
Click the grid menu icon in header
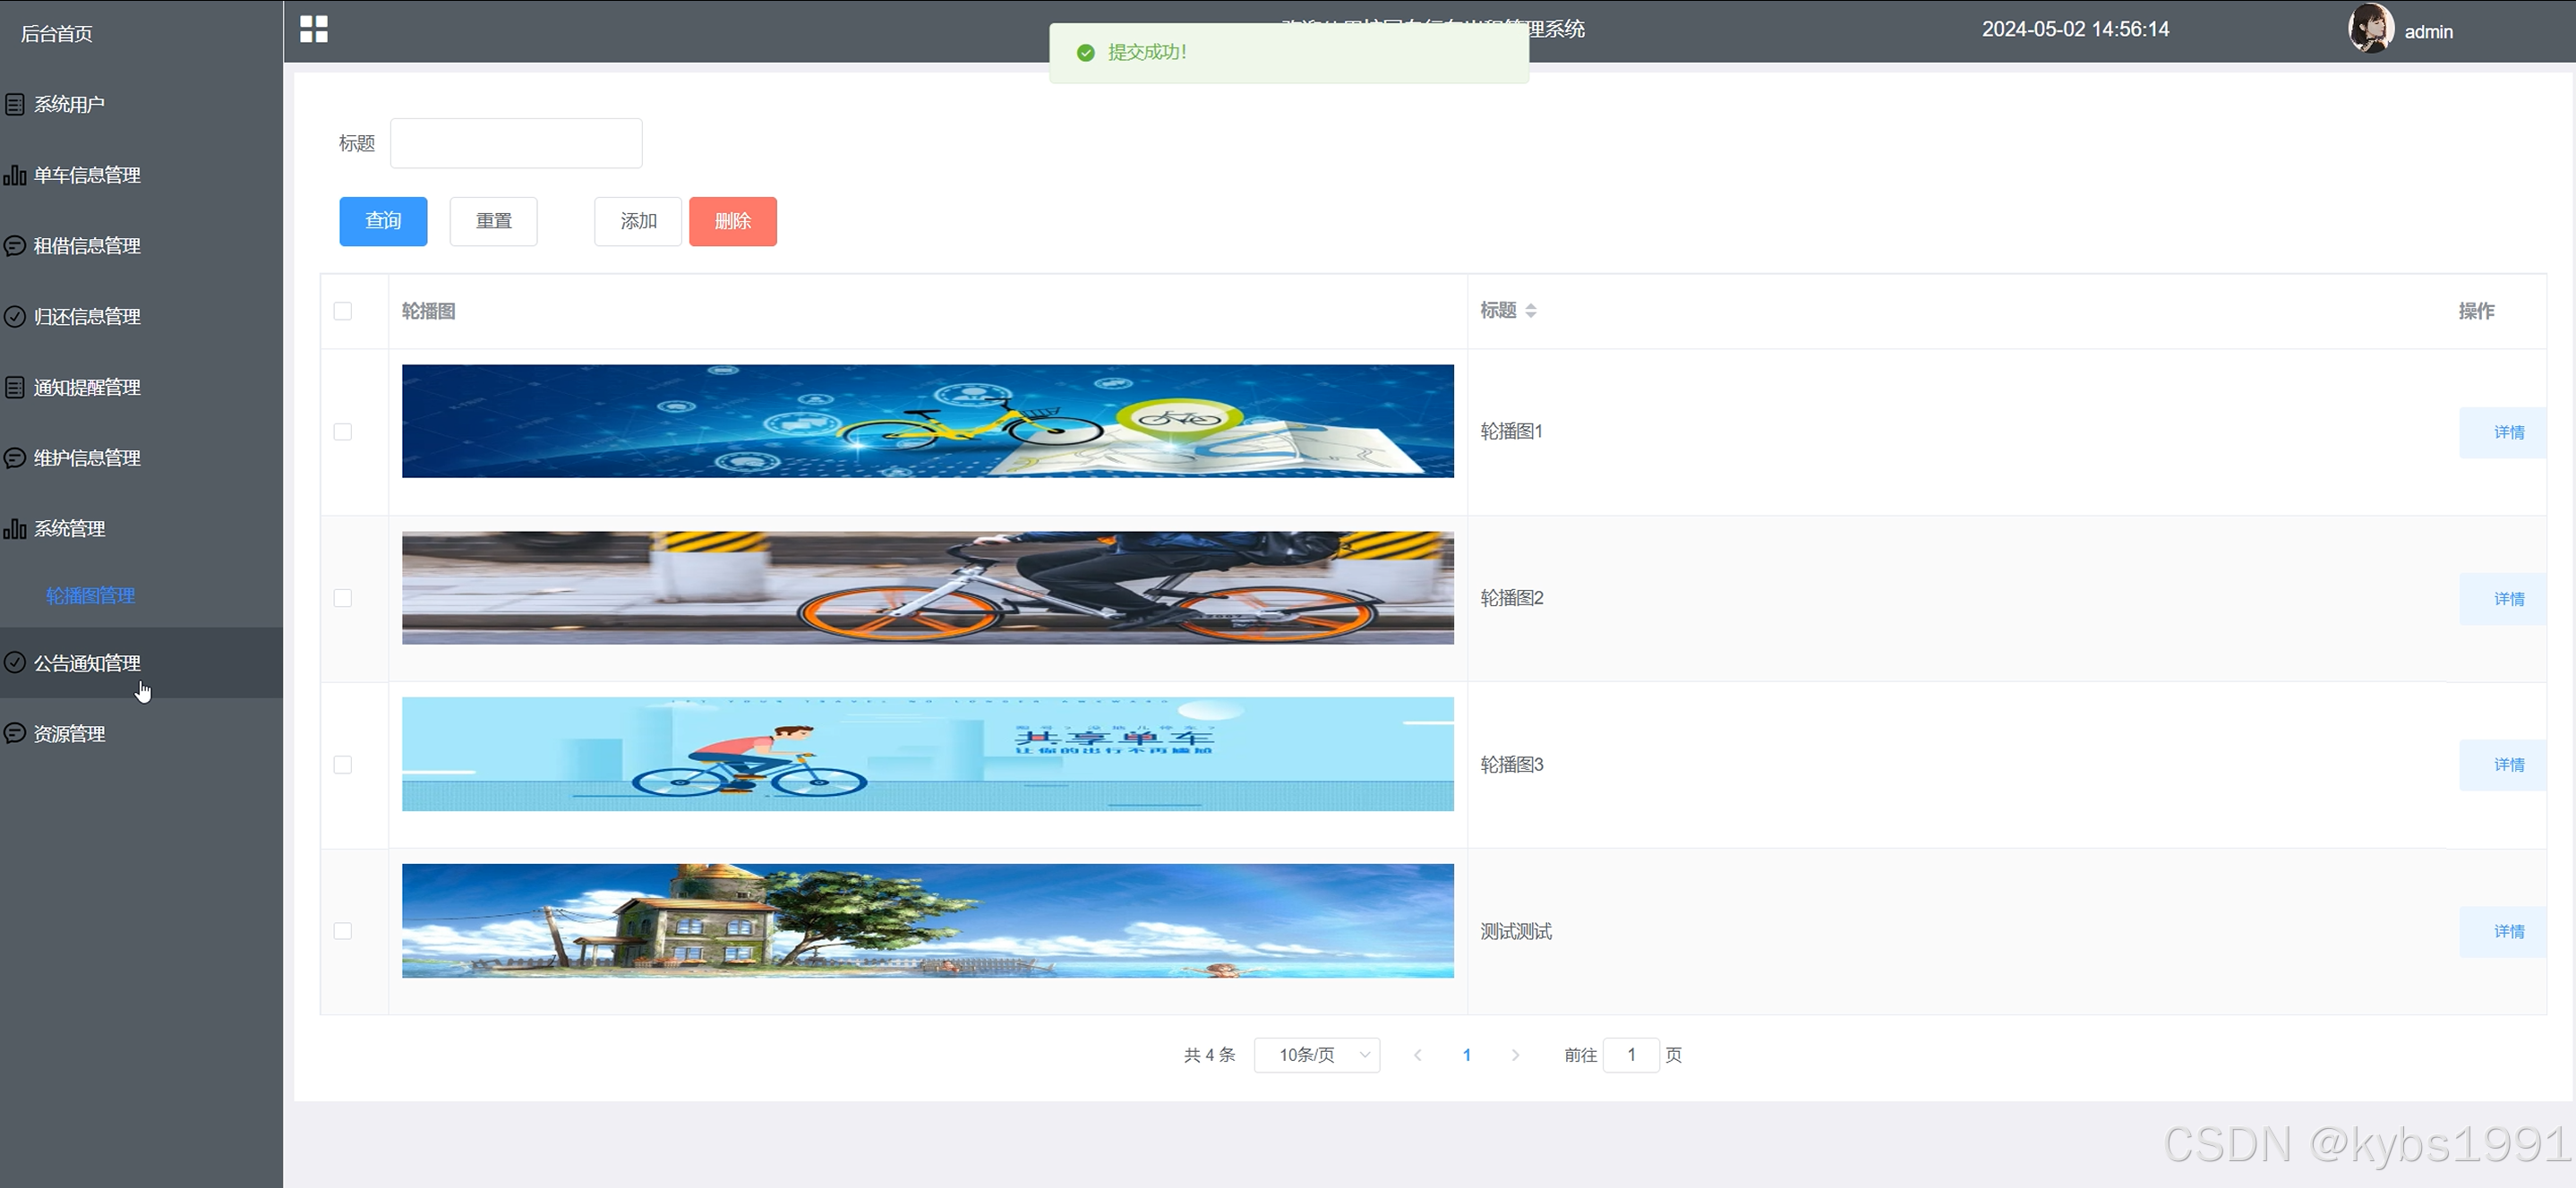pyautogui.click(x=313, y=29)
